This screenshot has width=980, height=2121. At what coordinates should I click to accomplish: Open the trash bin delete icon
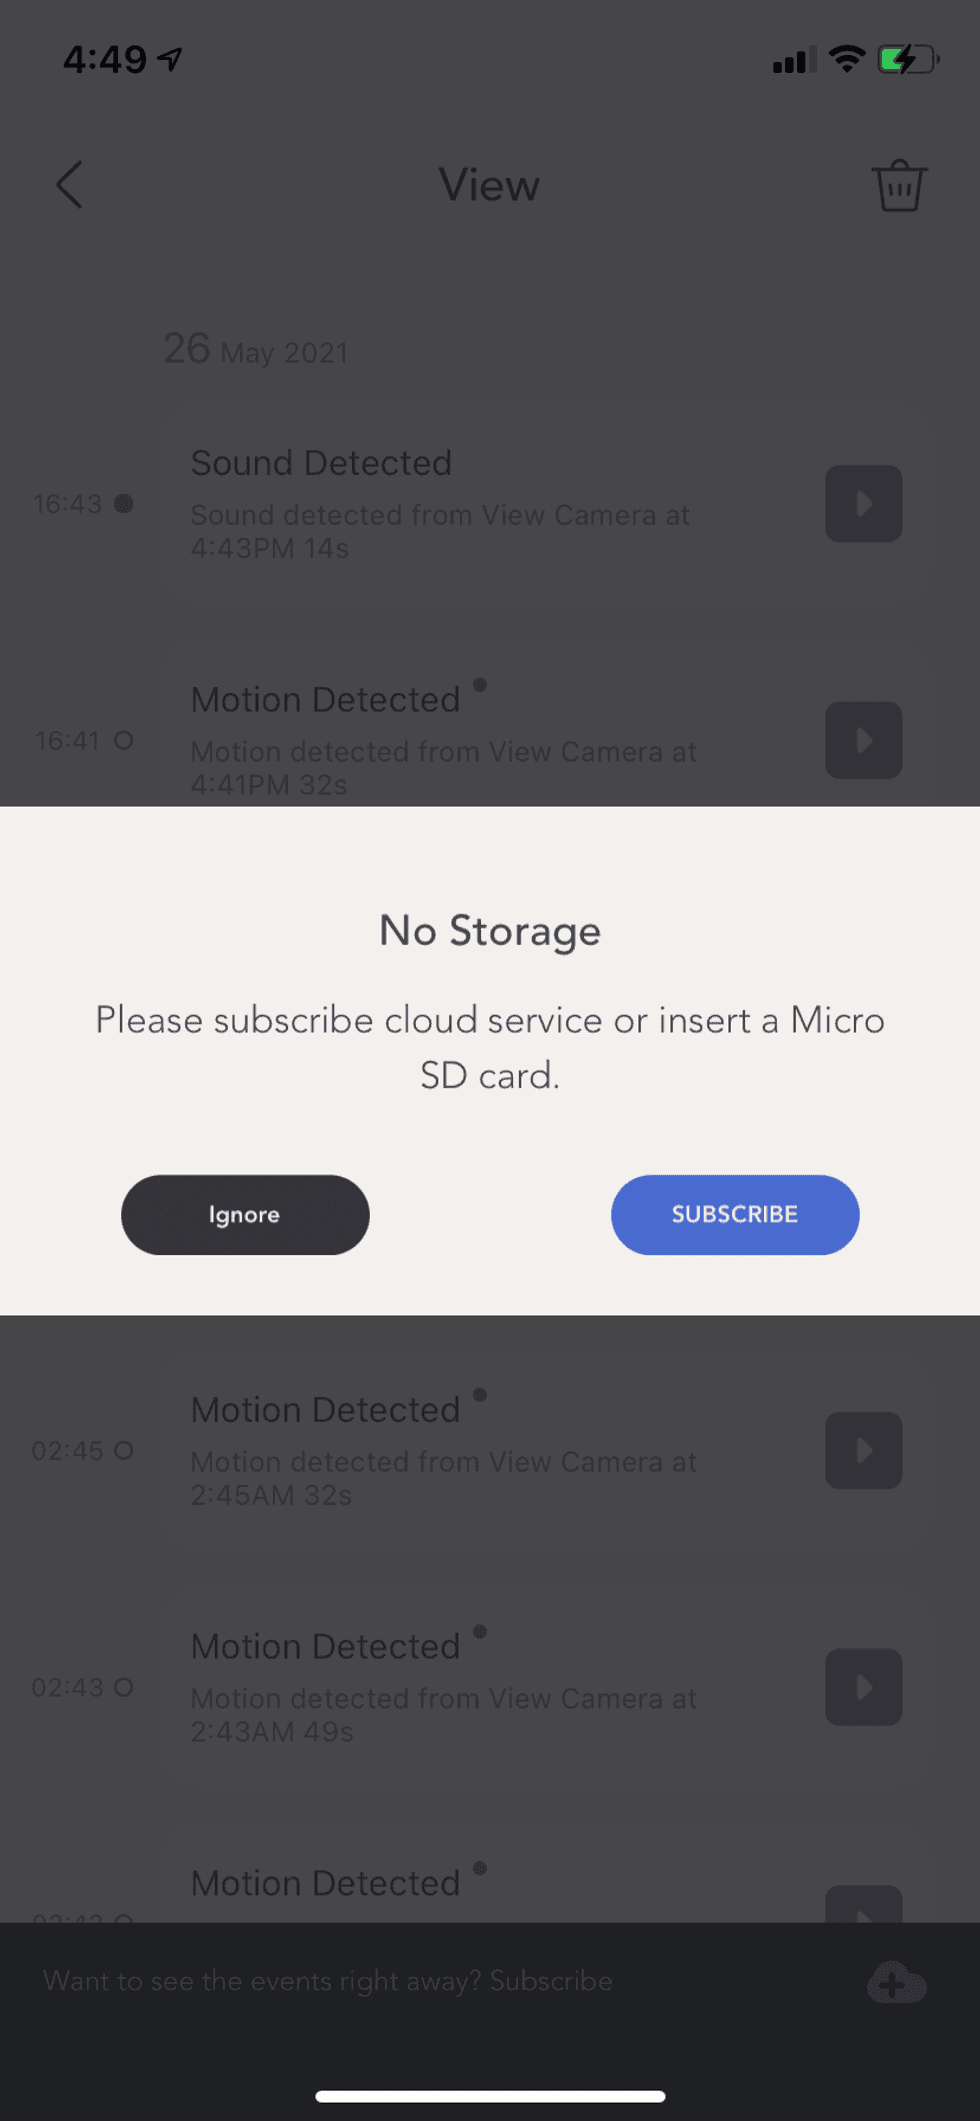point(899,186)
